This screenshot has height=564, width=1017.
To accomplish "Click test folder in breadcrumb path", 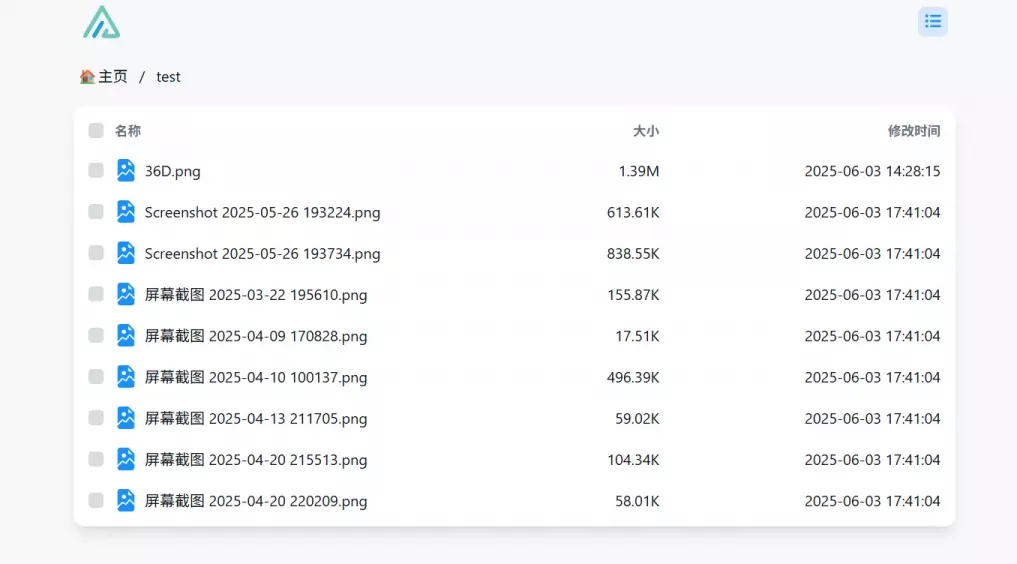I will coord(168,76).
